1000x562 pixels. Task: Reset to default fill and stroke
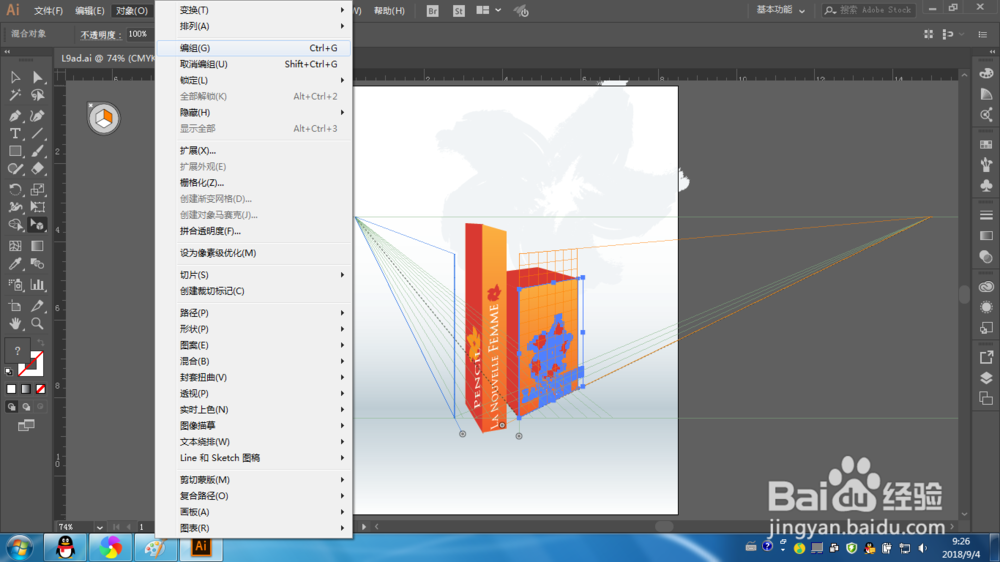(x=9, y=371)
